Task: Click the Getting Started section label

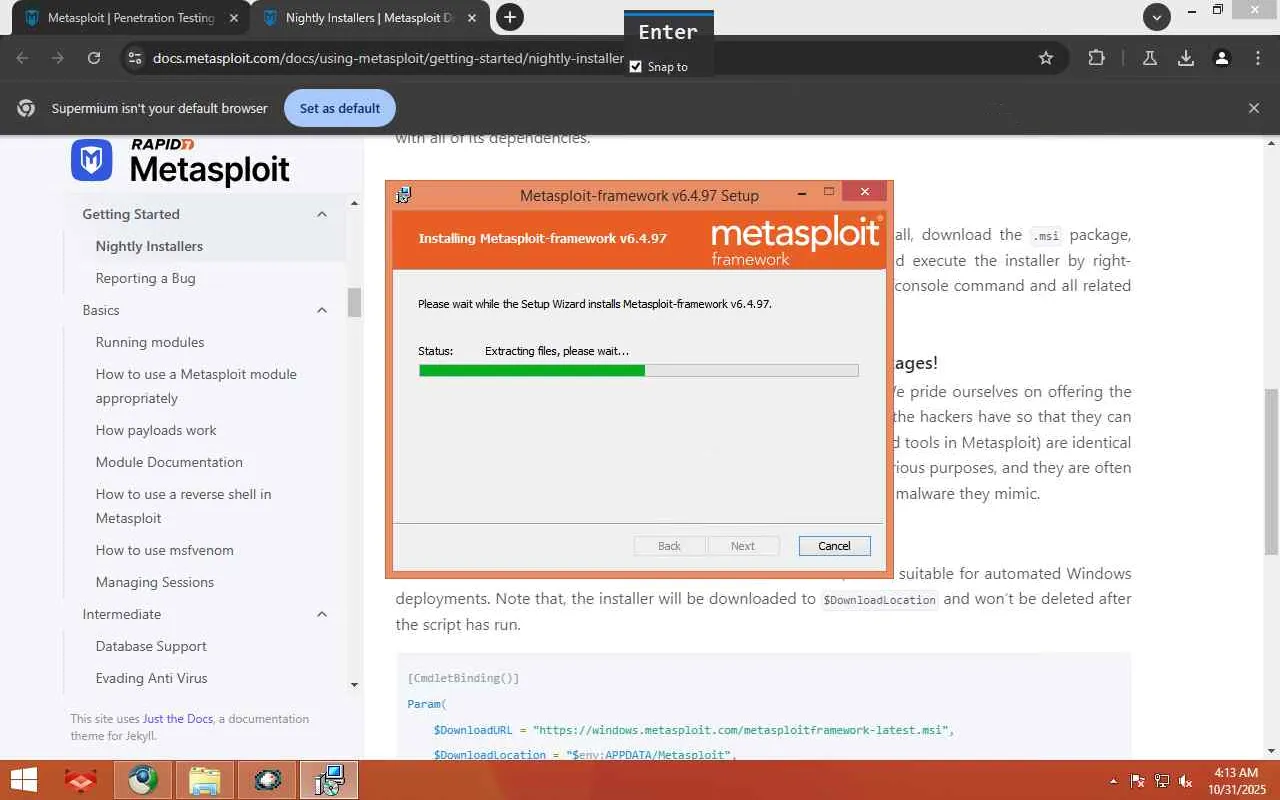Action: pos(131,214)
